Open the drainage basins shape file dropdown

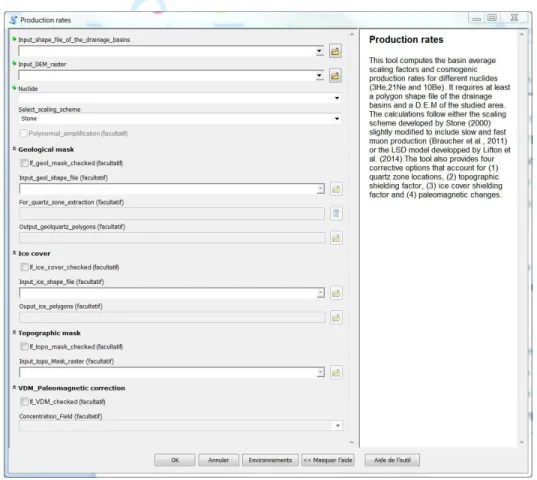click(x=319, y=51)
